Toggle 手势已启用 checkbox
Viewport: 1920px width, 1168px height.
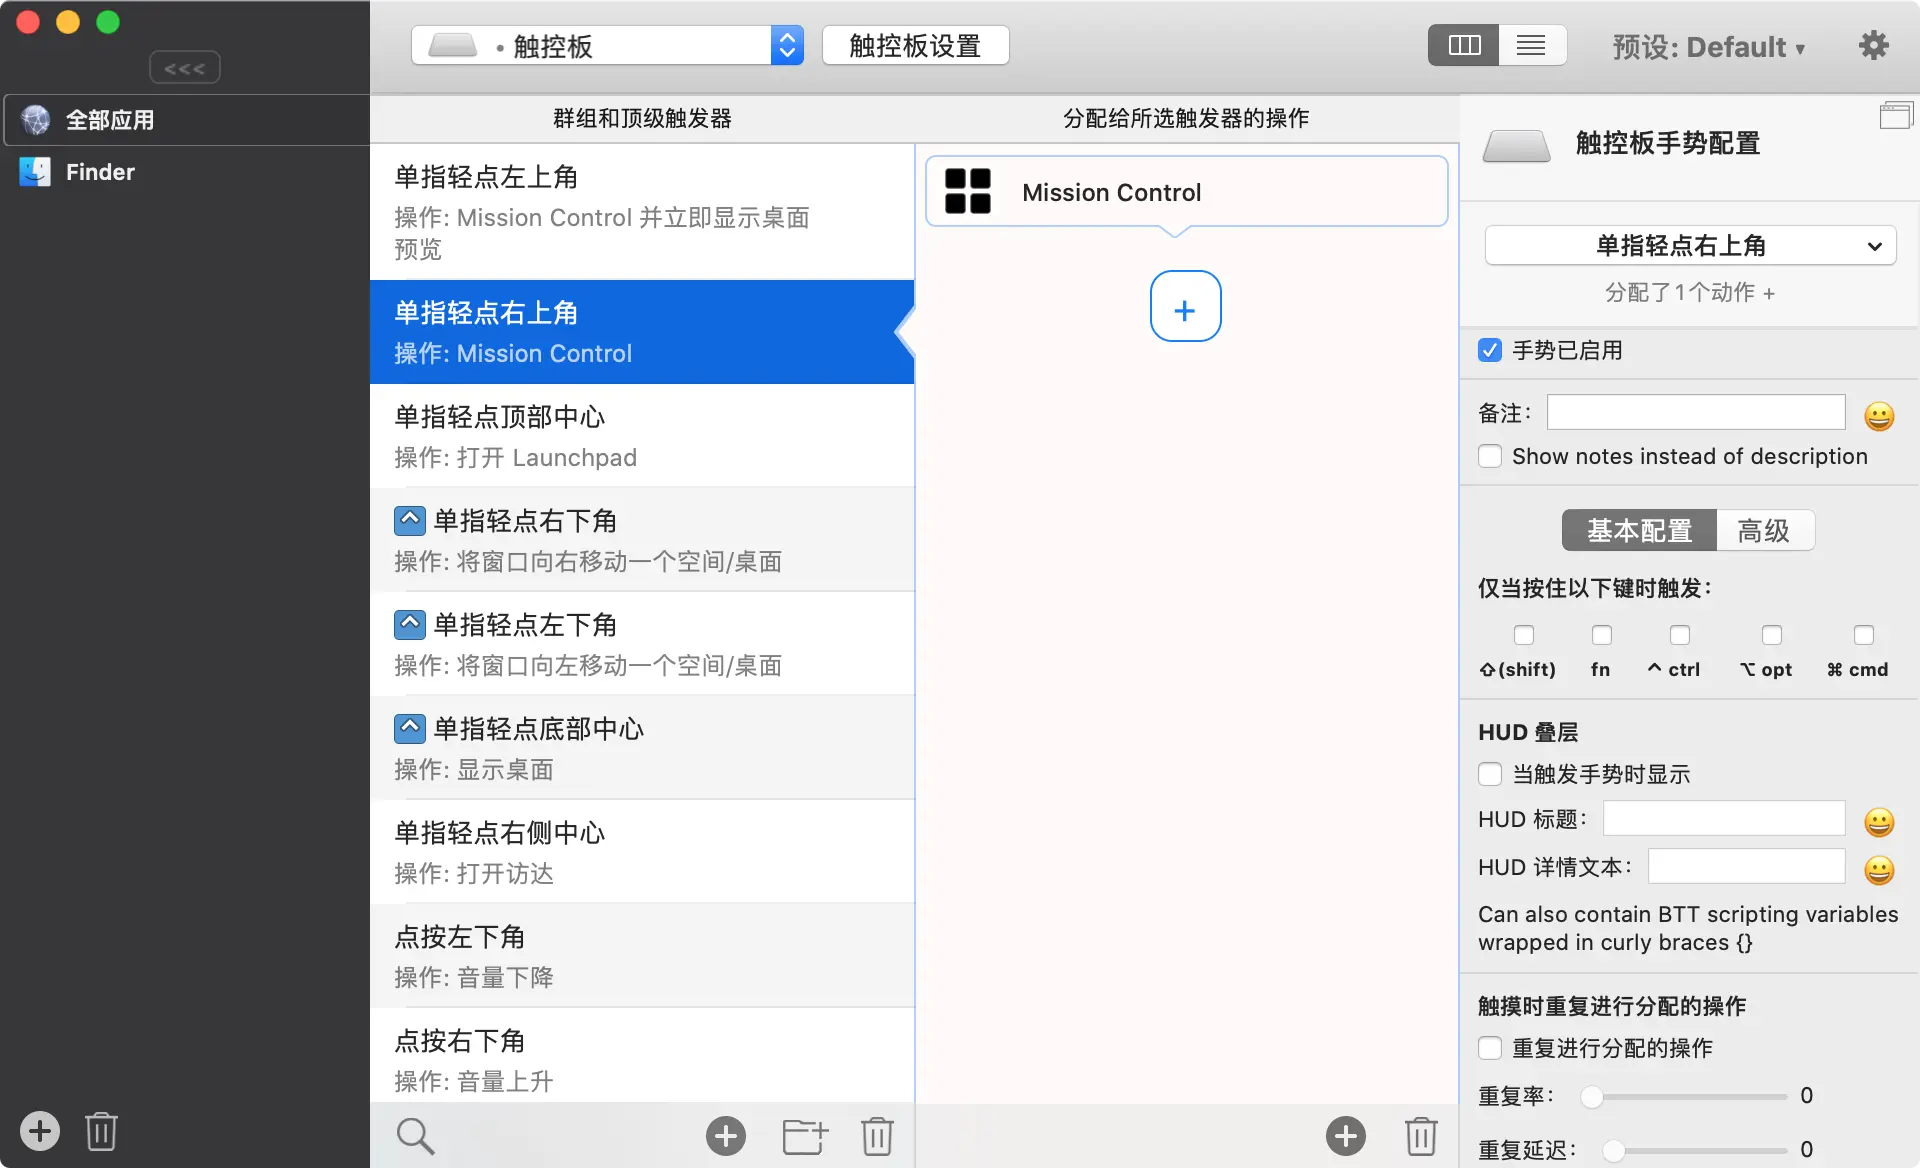tap(1490, 350)
